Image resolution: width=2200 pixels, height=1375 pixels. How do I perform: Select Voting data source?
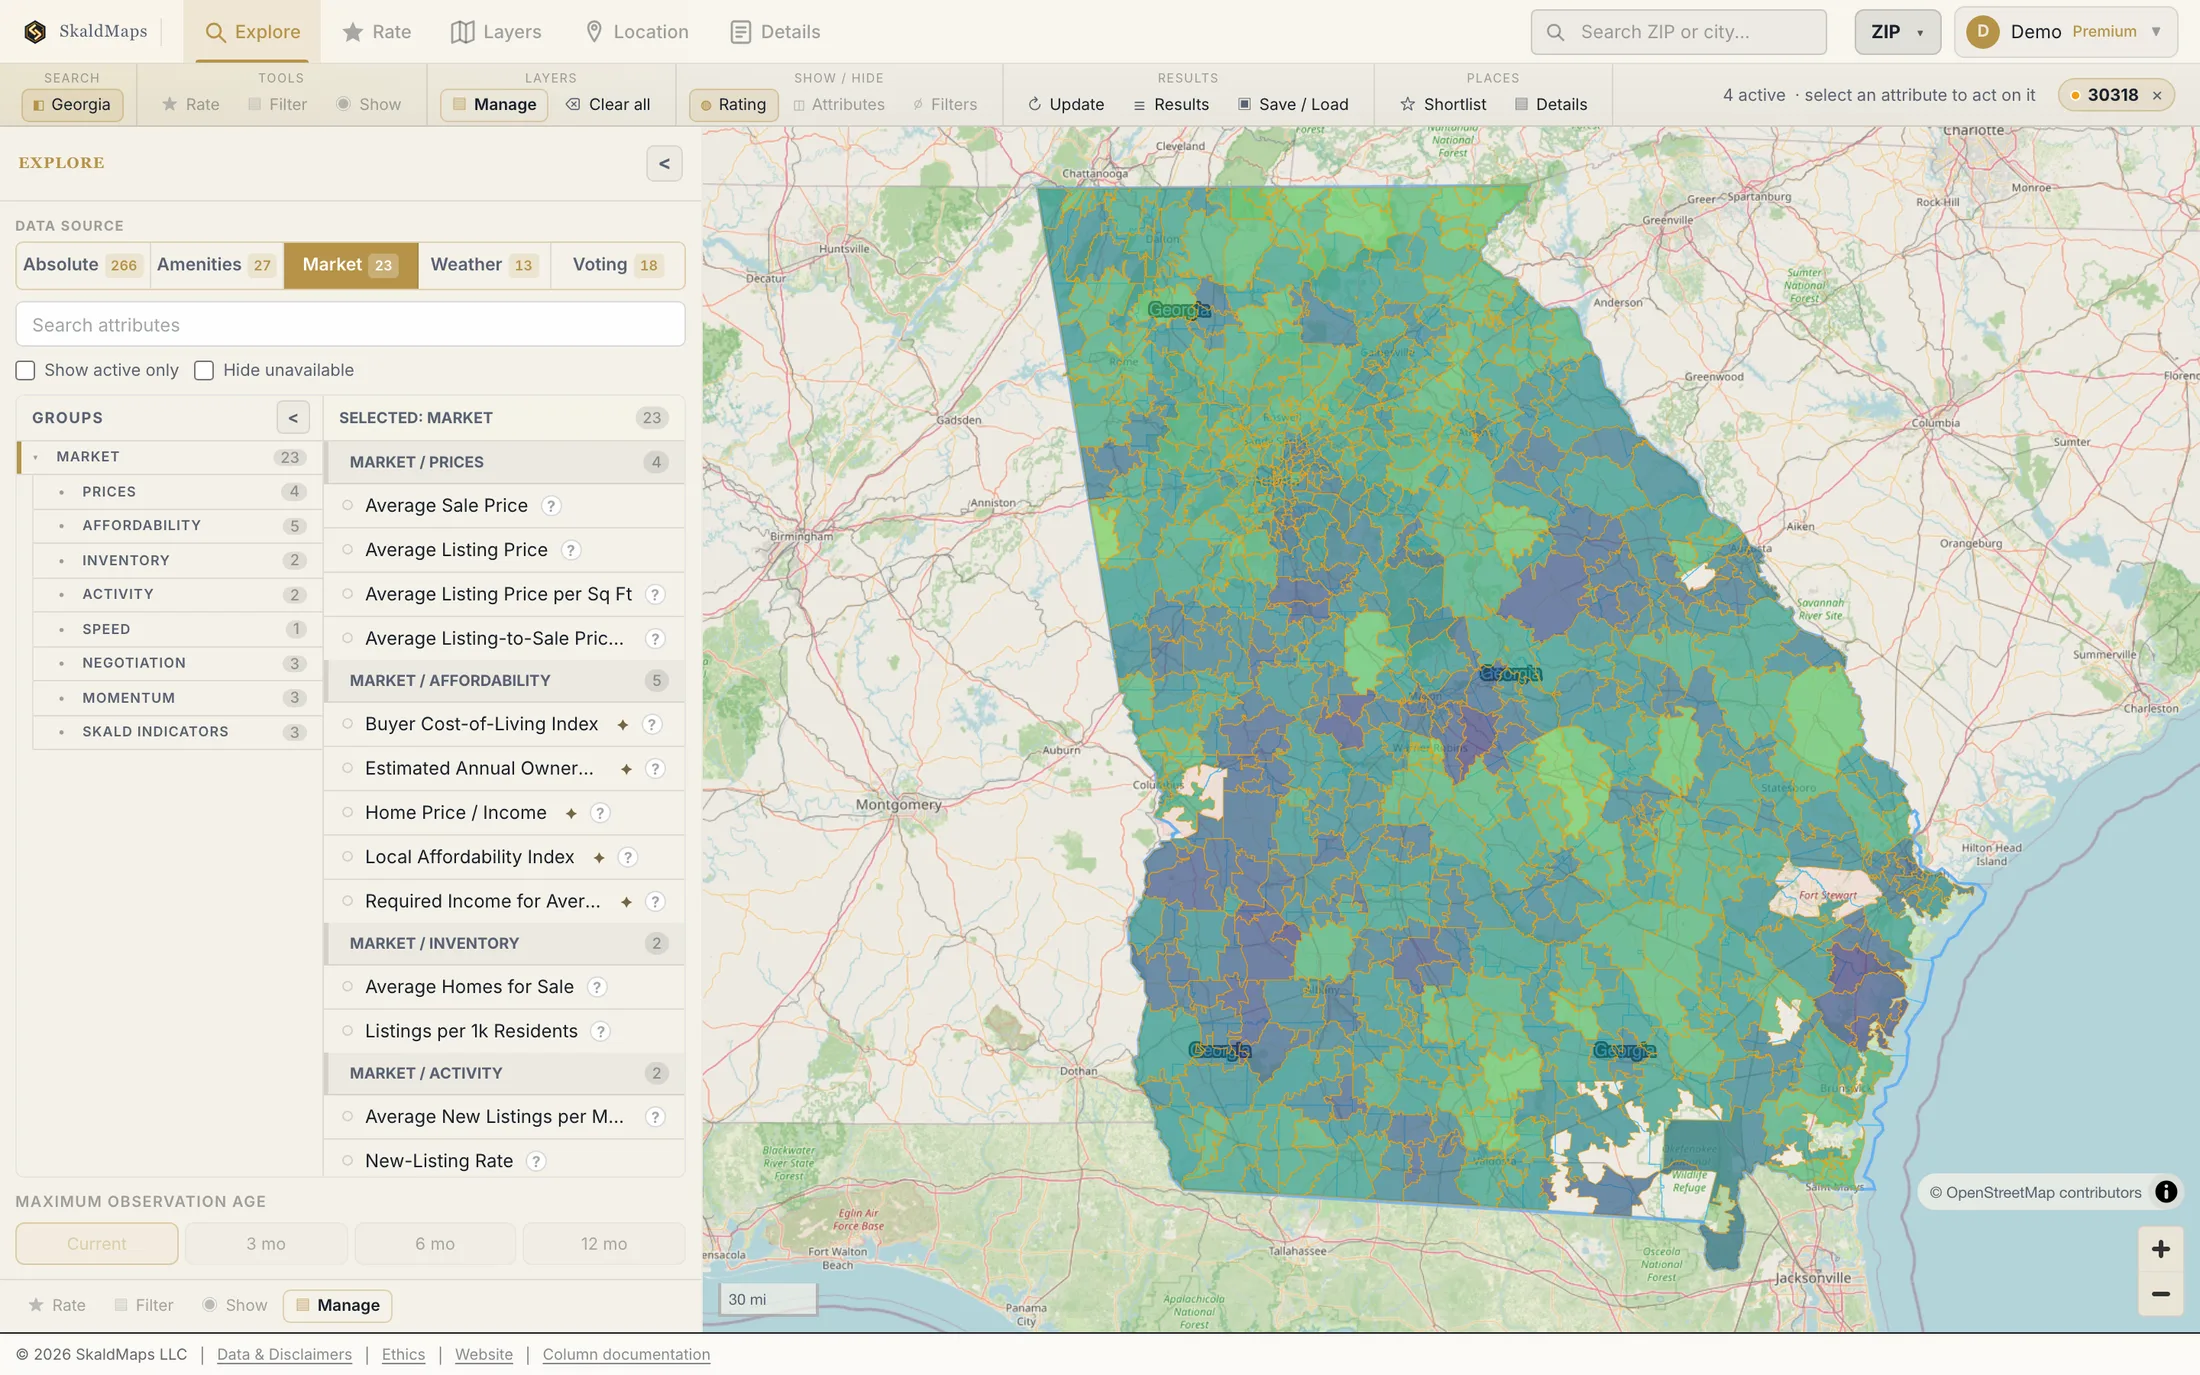coord(617,265)
